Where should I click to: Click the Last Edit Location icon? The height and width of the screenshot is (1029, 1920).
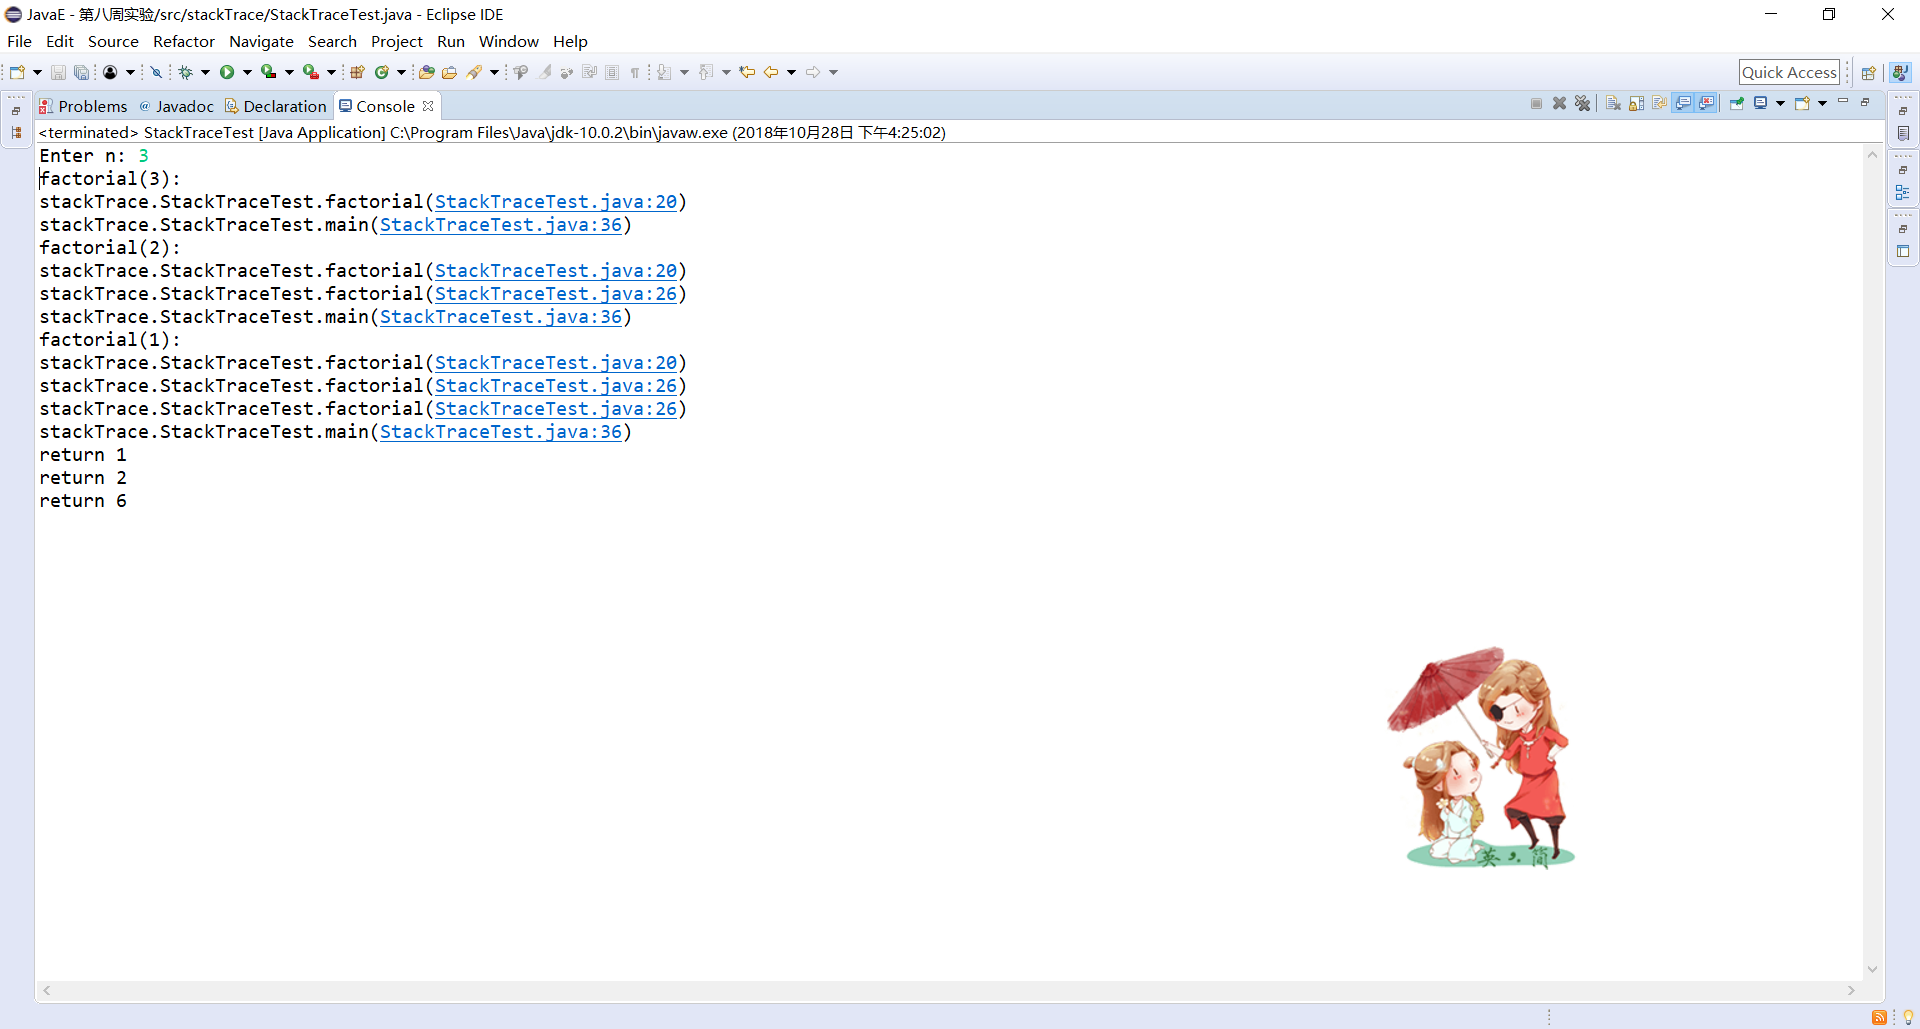pos(747,72)
